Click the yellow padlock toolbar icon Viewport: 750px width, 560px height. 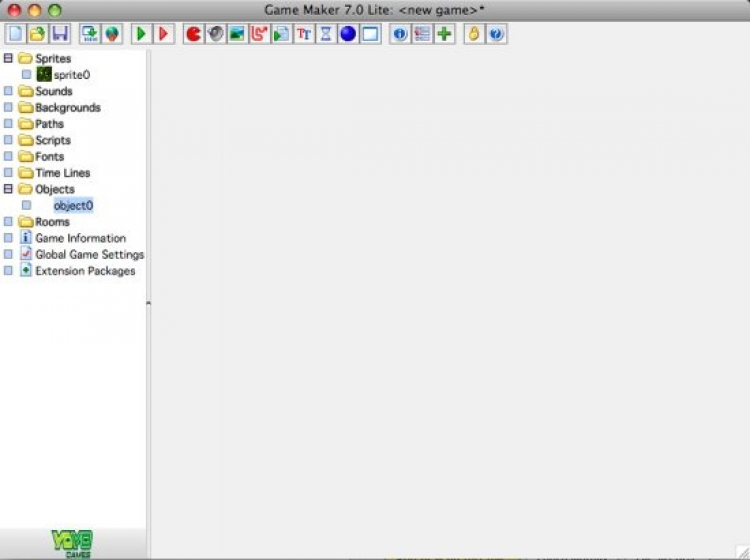point(474,34)
